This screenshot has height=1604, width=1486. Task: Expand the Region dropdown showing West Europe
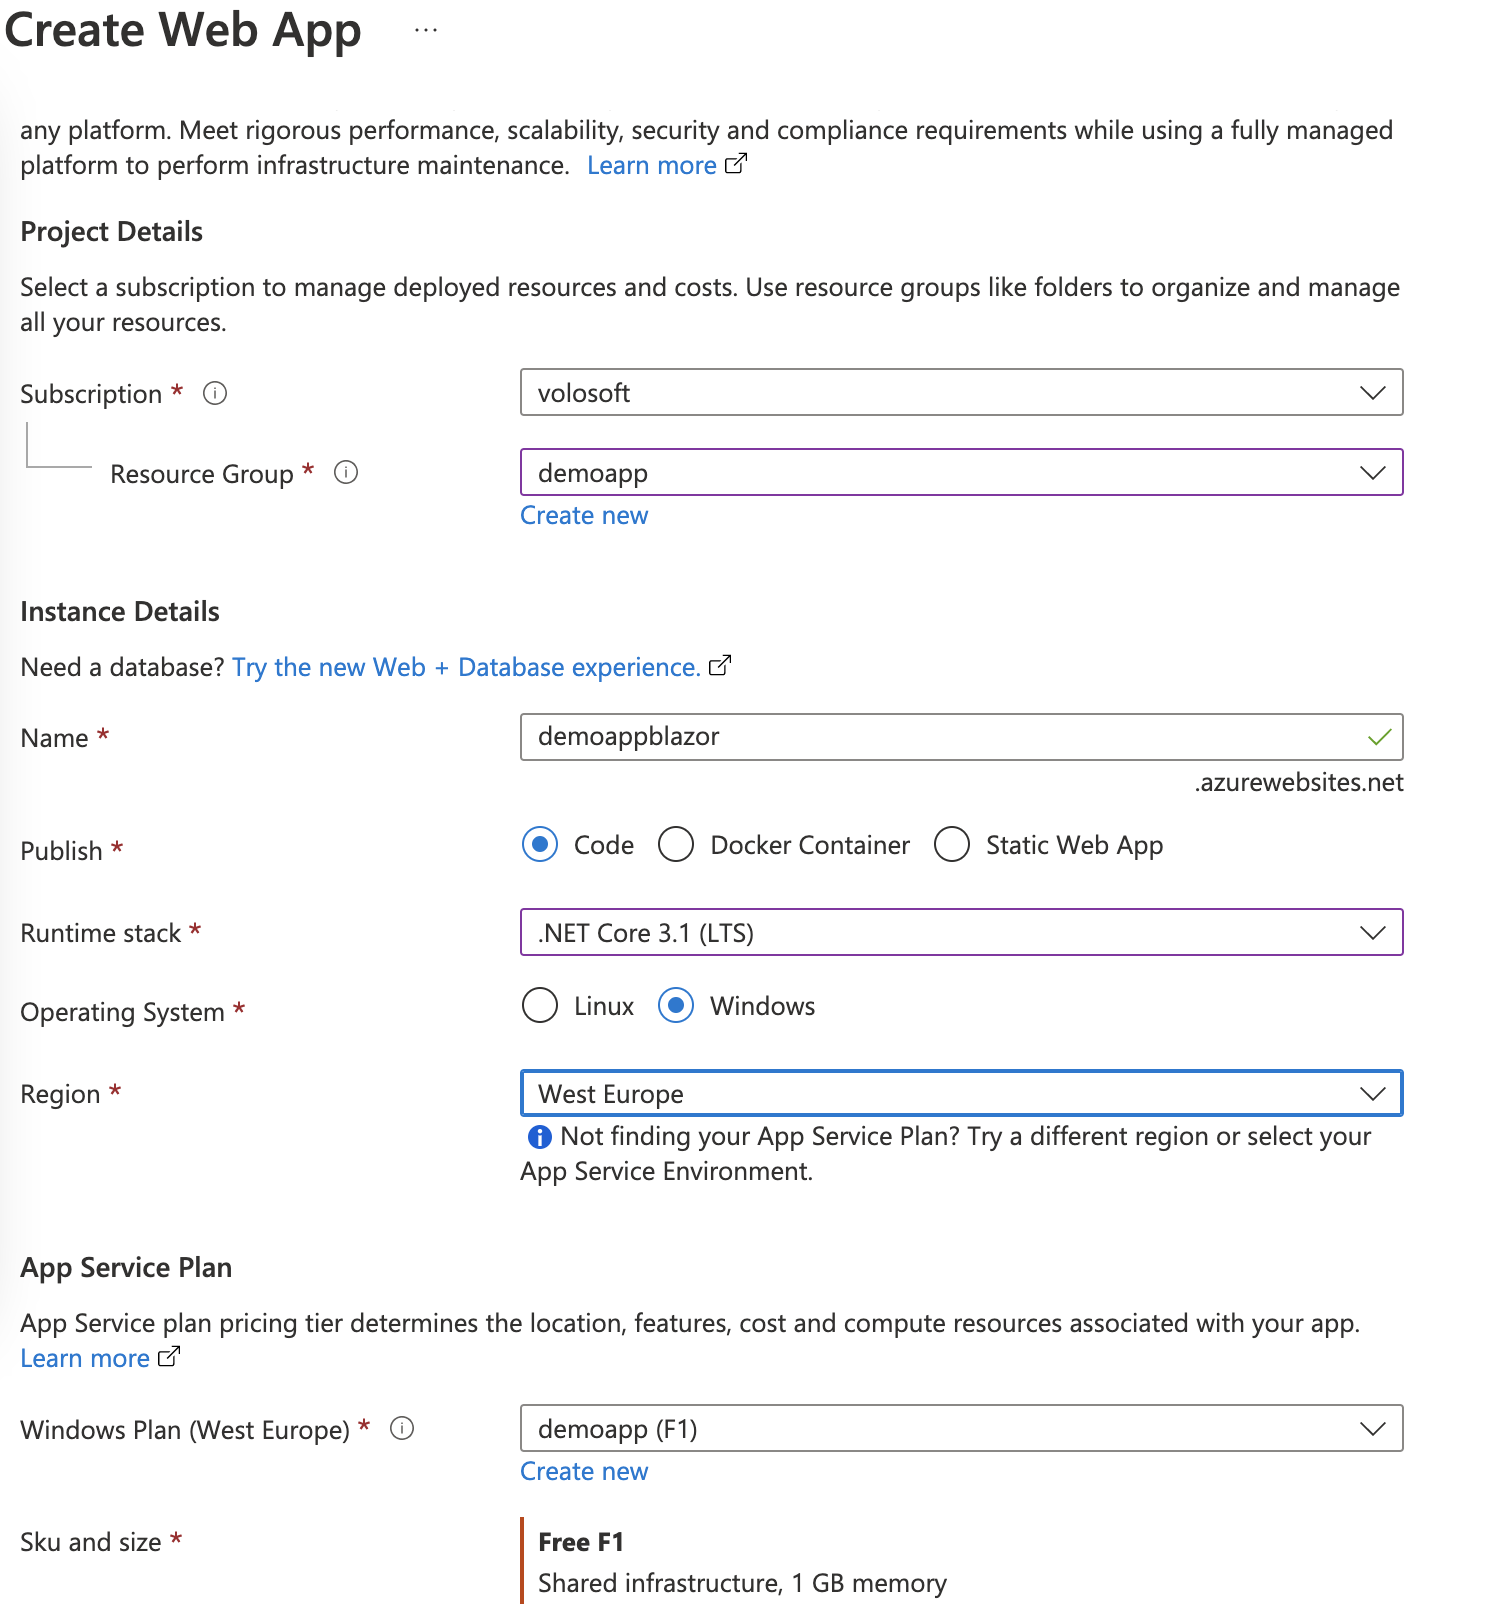pos(960,1094)
